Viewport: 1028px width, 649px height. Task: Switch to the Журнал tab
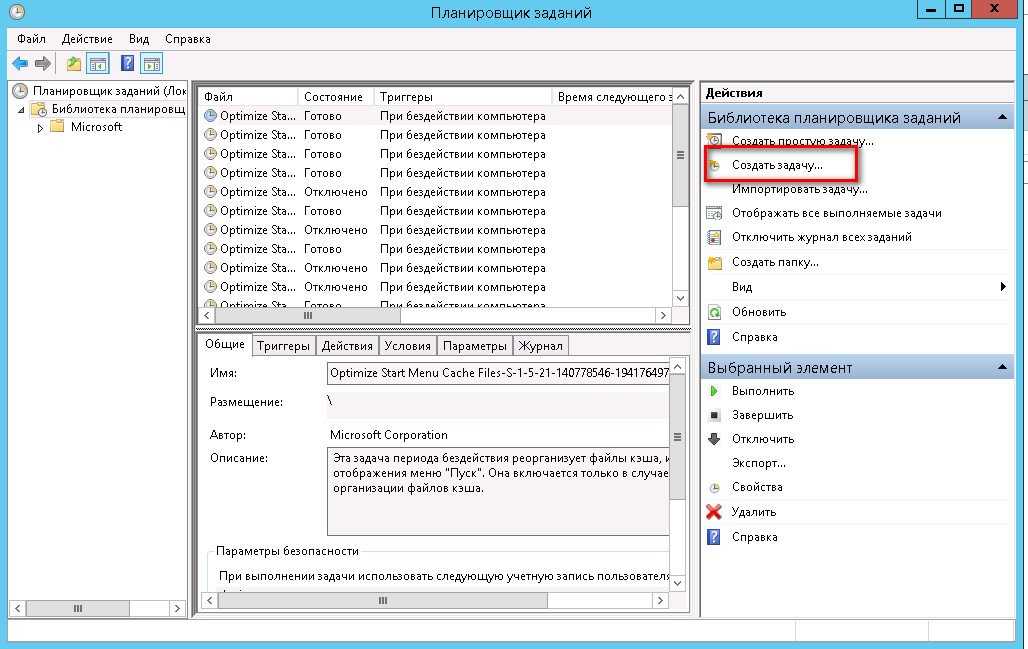[x=541, y=345]
